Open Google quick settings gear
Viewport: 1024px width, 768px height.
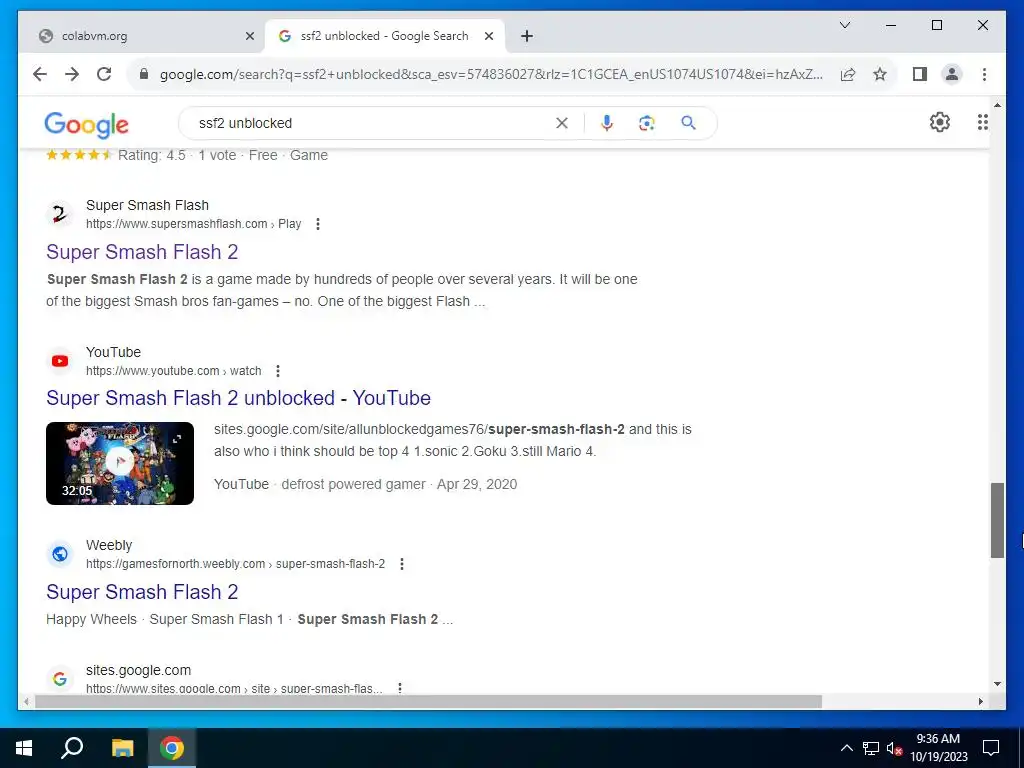939,122
